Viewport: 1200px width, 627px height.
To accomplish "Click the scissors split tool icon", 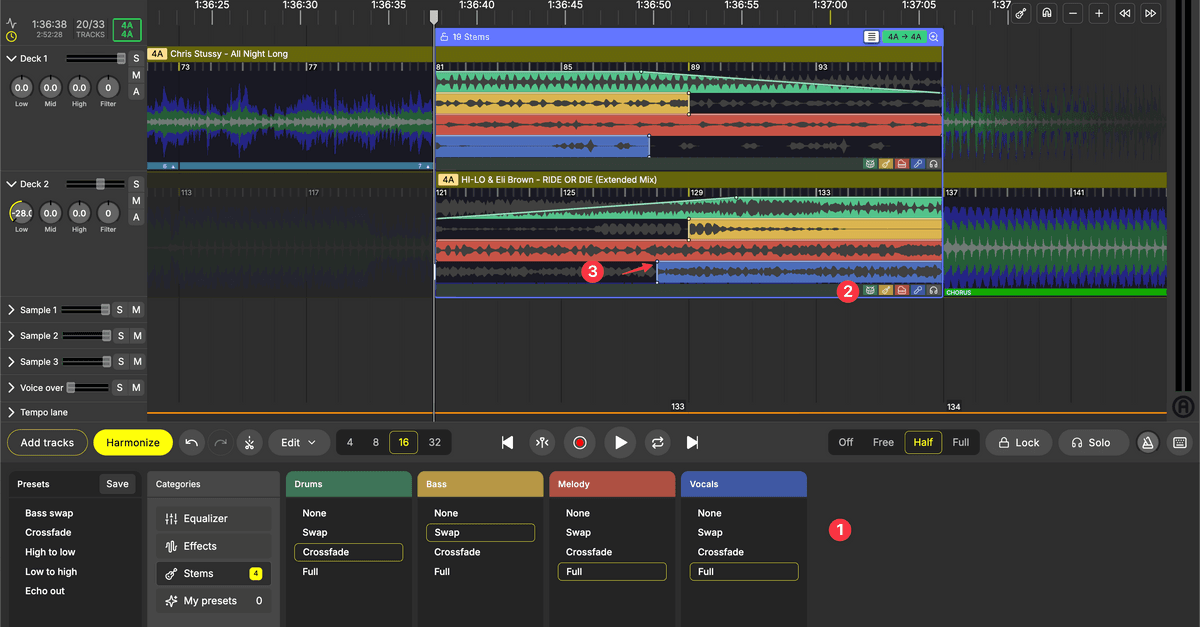I will click(x=250, y=442).
